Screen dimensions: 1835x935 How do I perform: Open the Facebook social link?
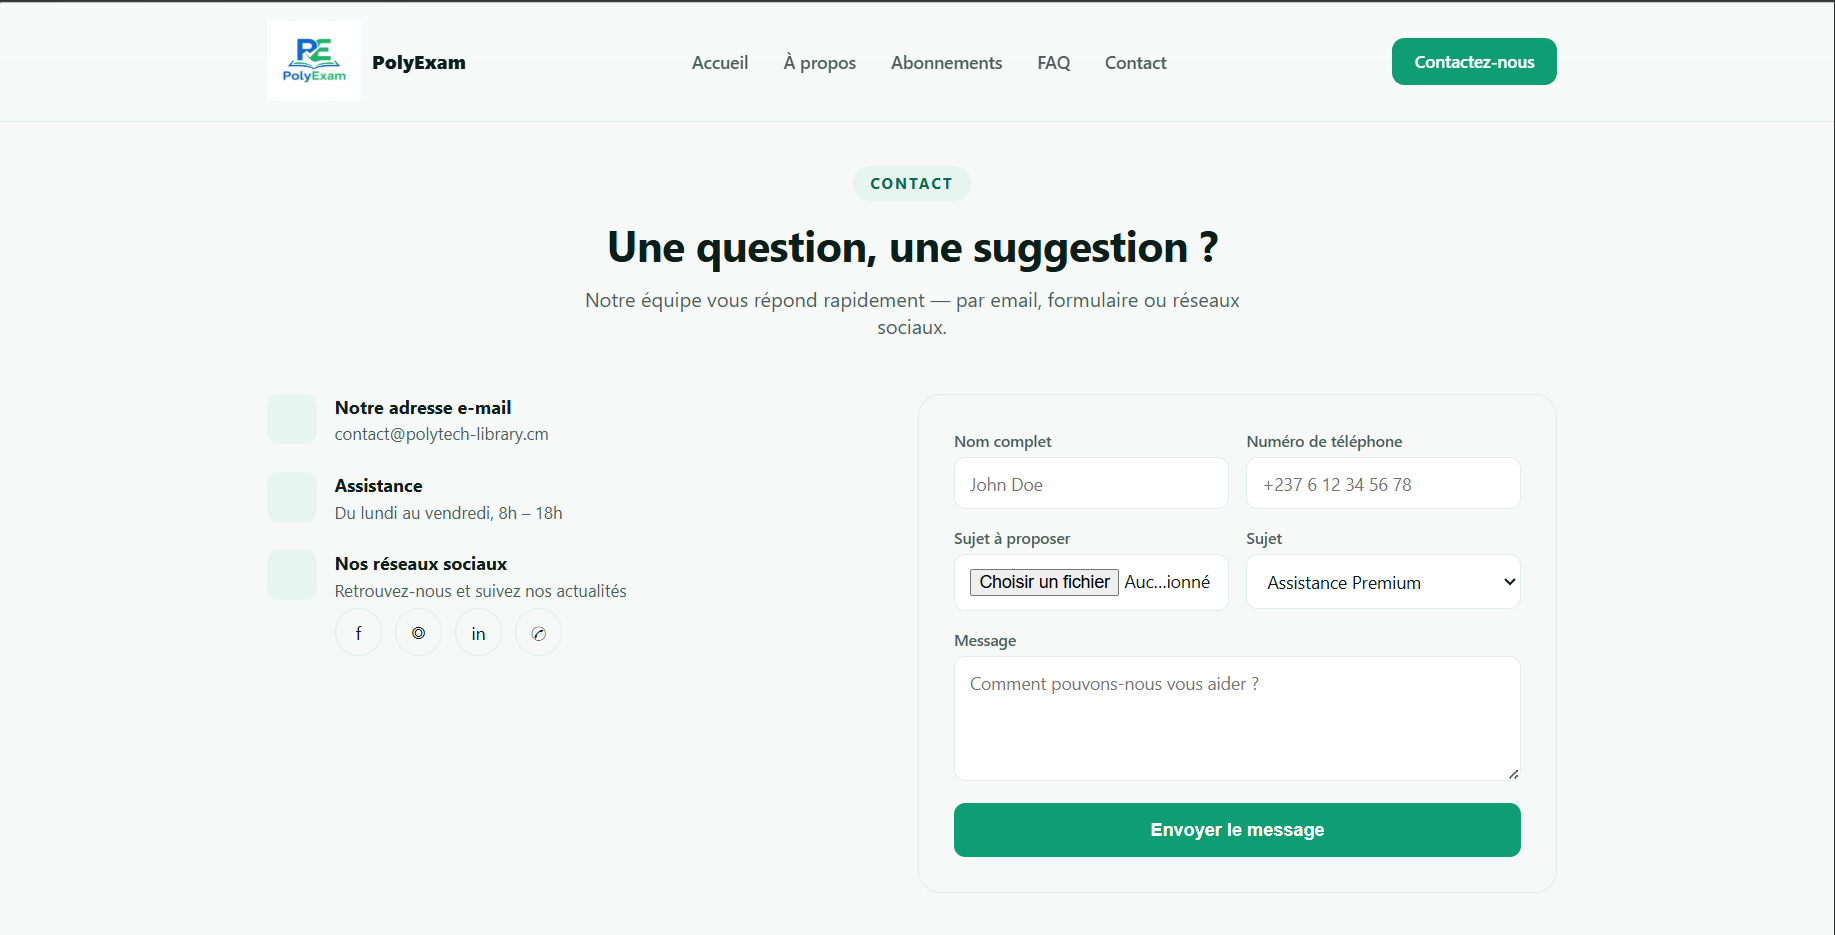tap(358, 633)
